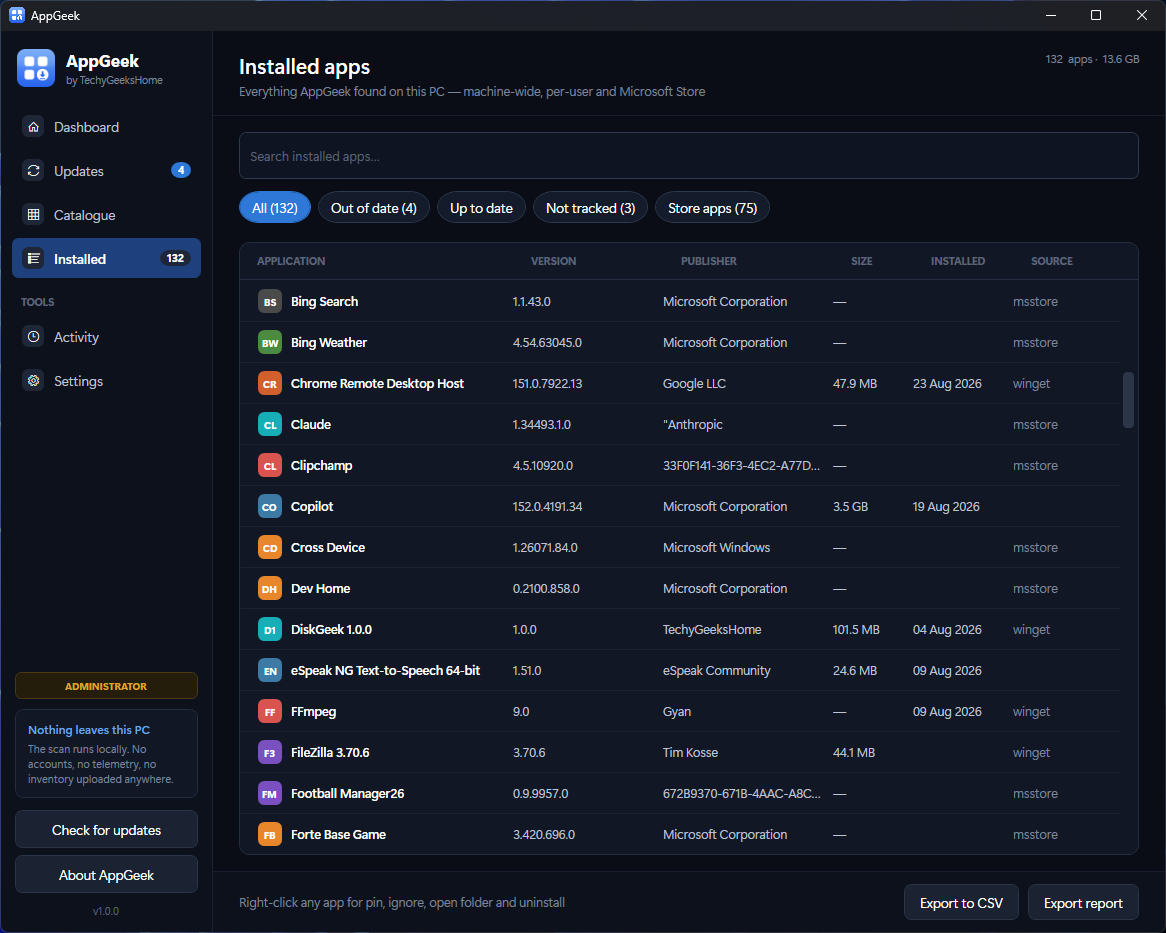This screenshot has height=933, width=1166.
Task: Click the Dashboard home icon
Action: [33, 127]
